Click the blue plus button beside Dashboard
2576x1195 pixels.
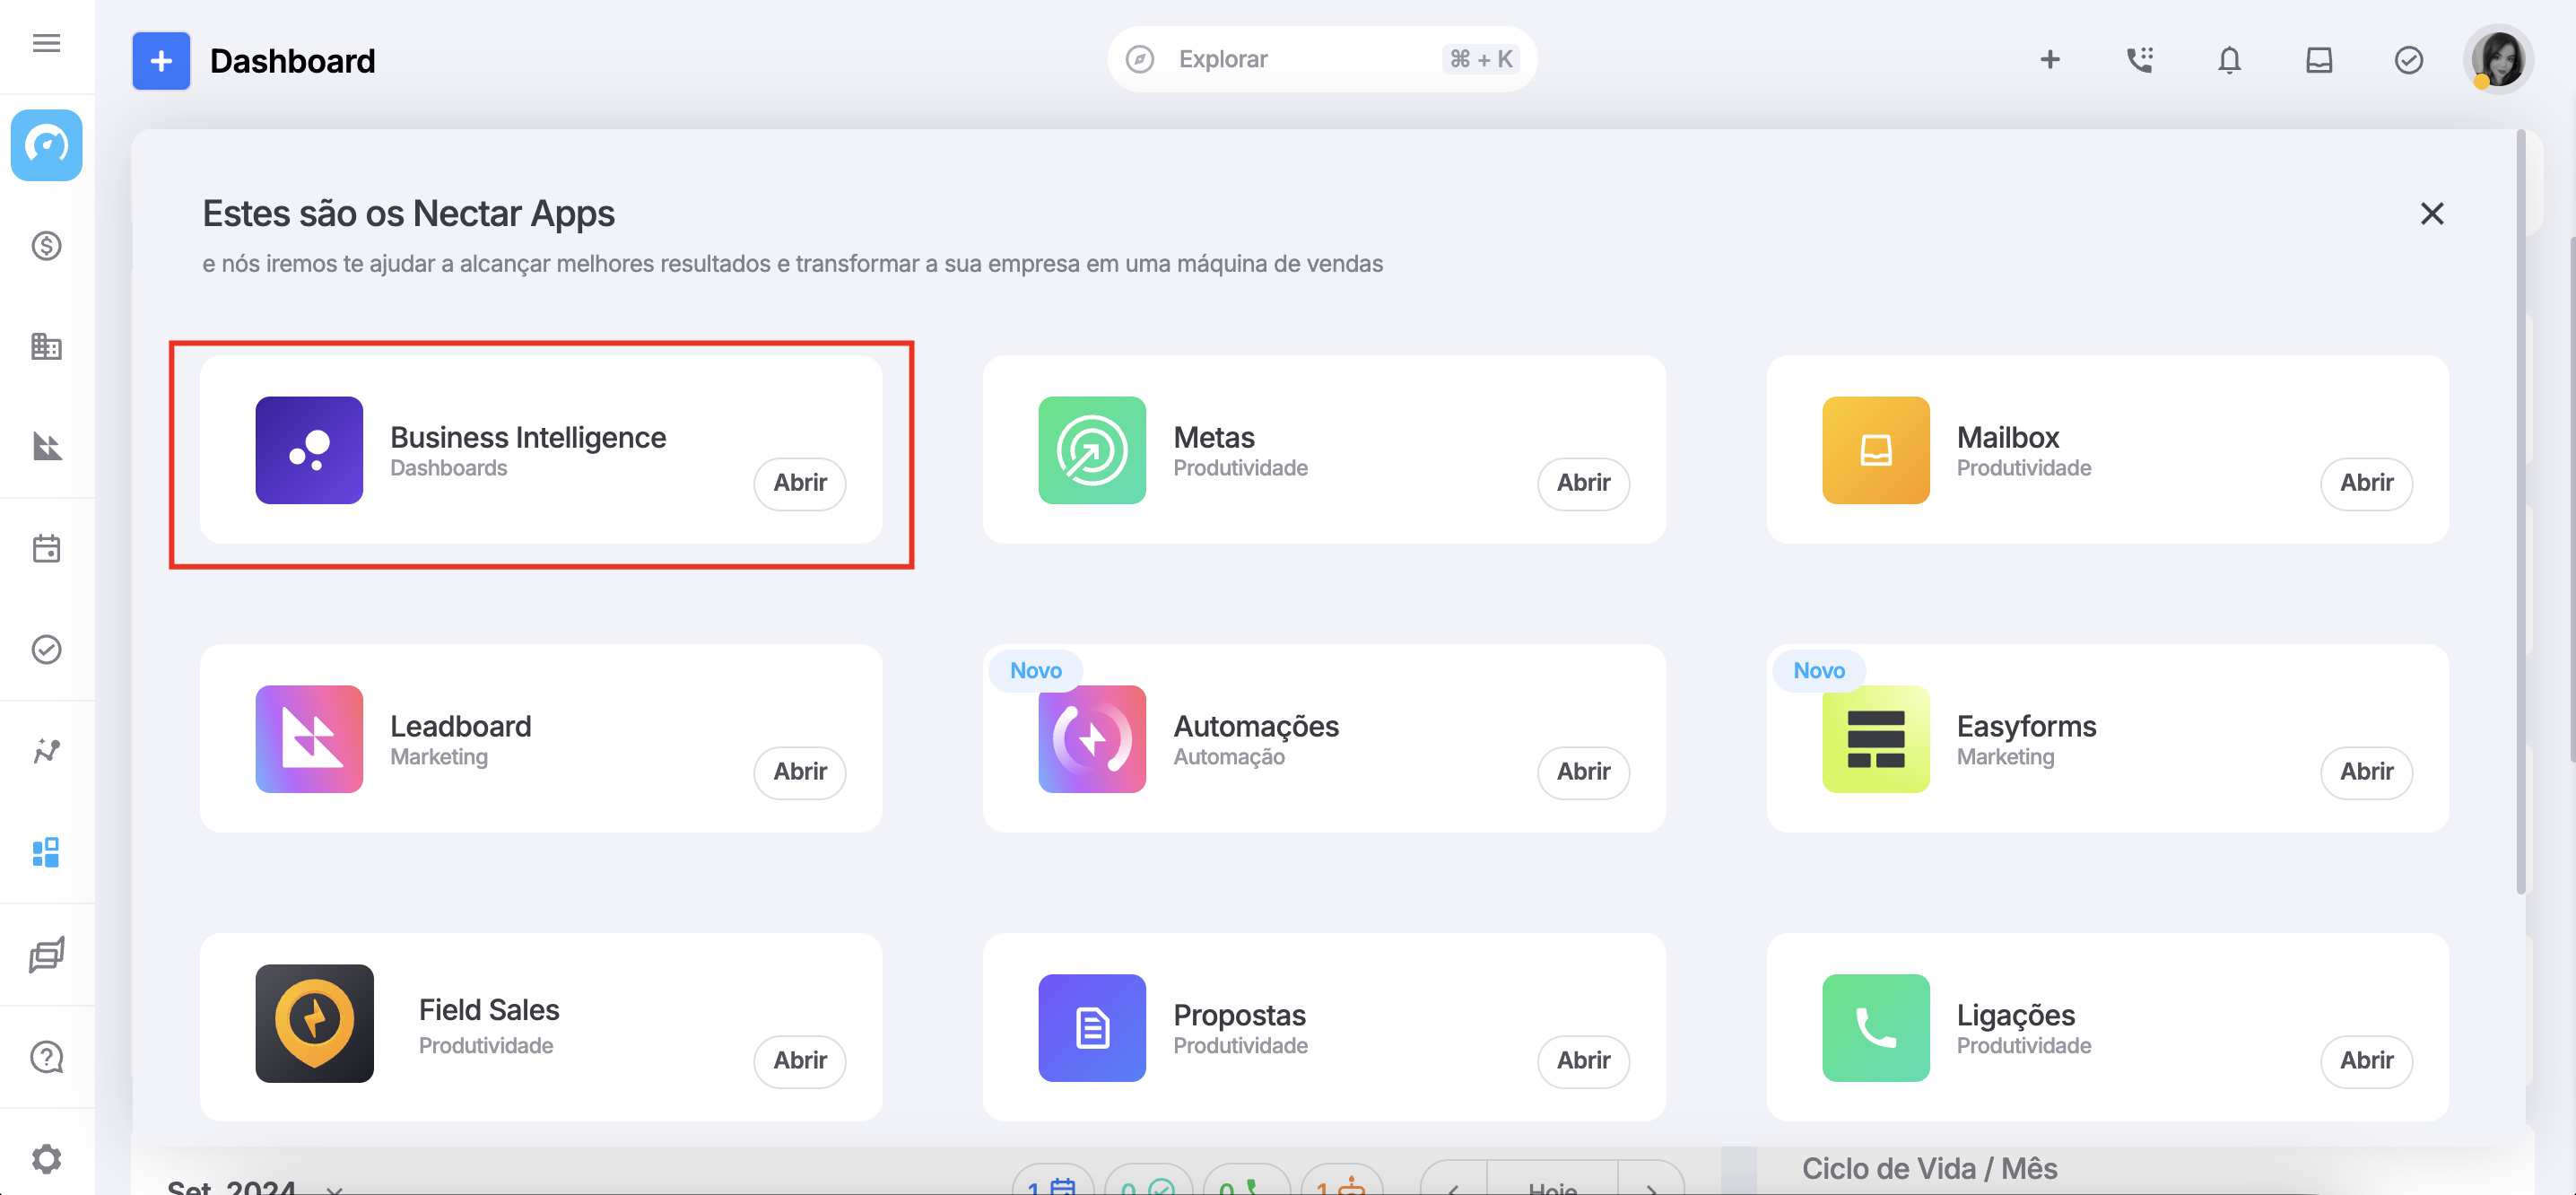click(x=161, y=61)
